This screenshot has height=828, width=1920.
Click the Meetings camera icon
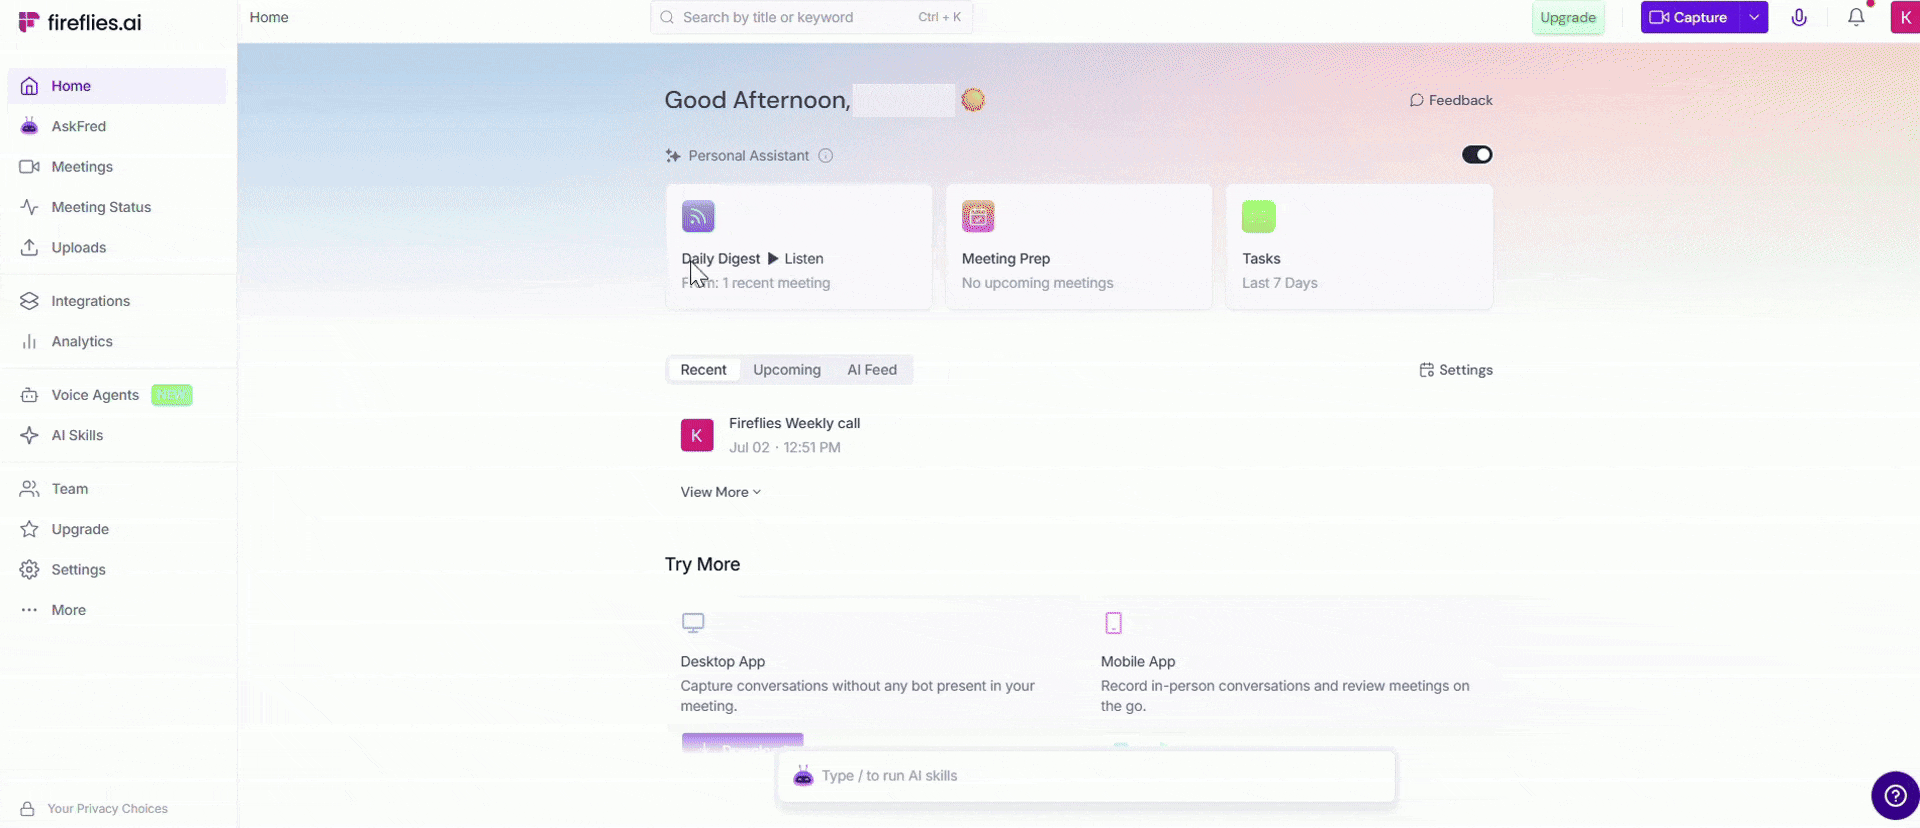point(30,167)
